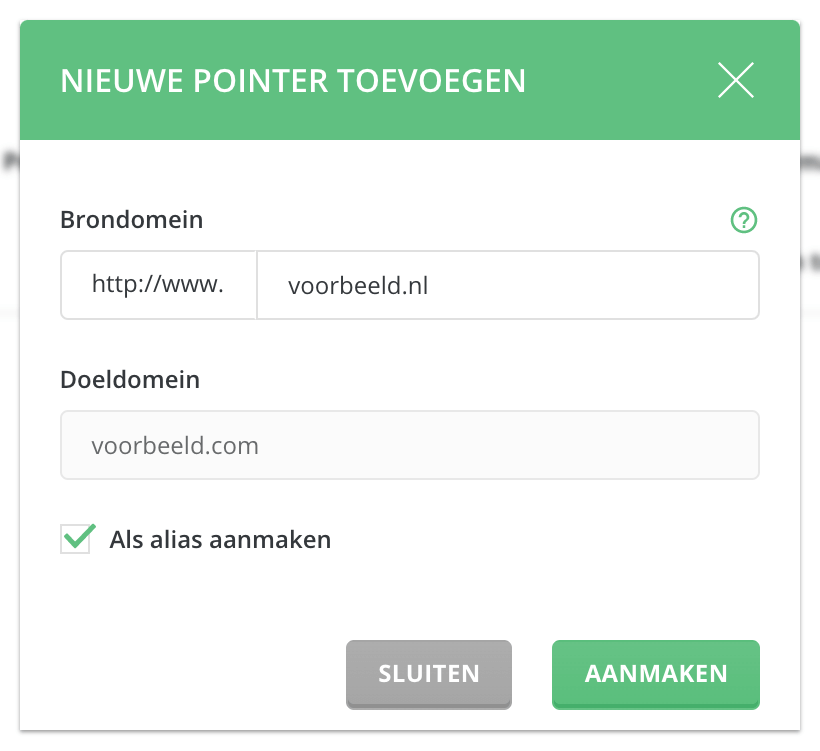Click the close icon in the green header
Image resolution: width=820 pixels, height=751 pixels.
point(735,81)
